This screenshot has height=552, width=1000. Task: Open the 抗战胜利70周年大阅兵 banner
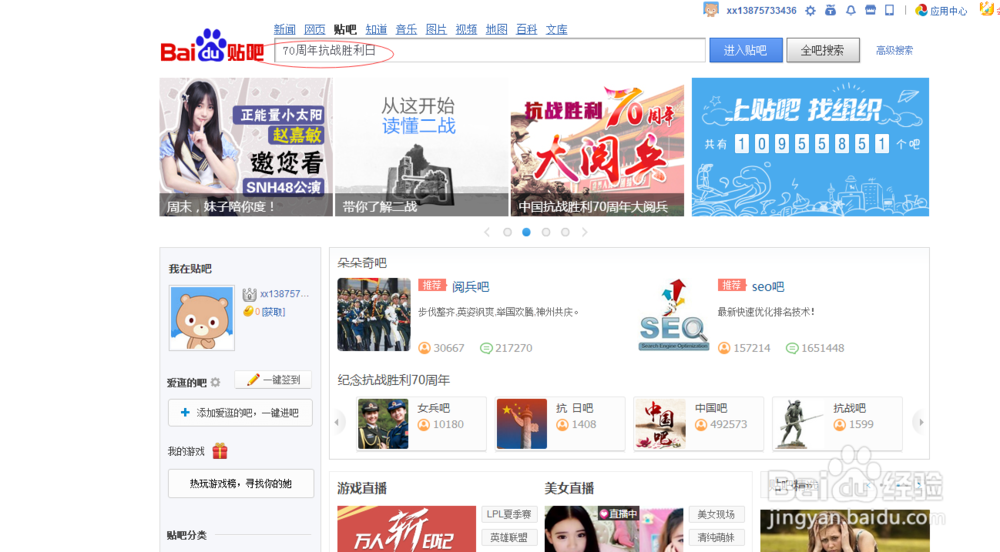tap(597, 147)
